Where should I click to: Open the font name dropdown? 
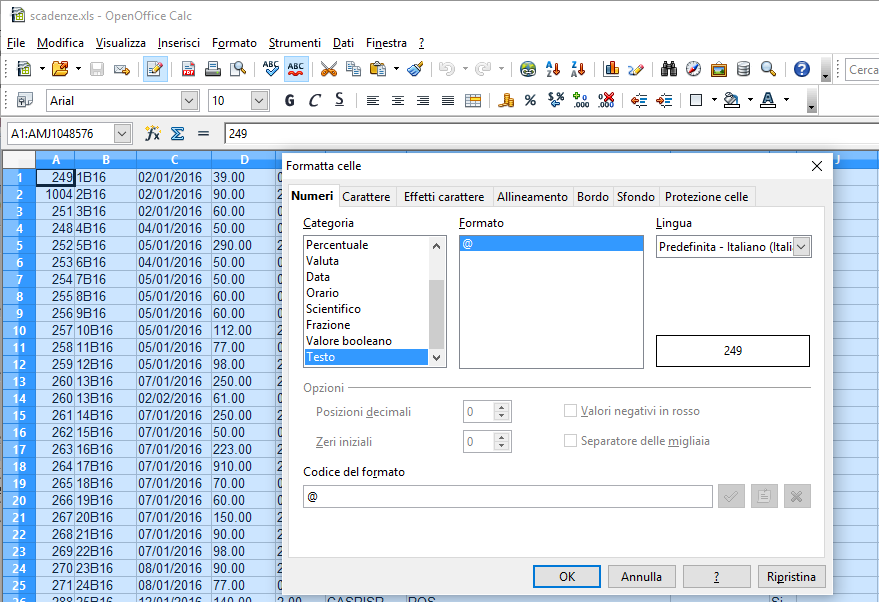click(189, 101)
